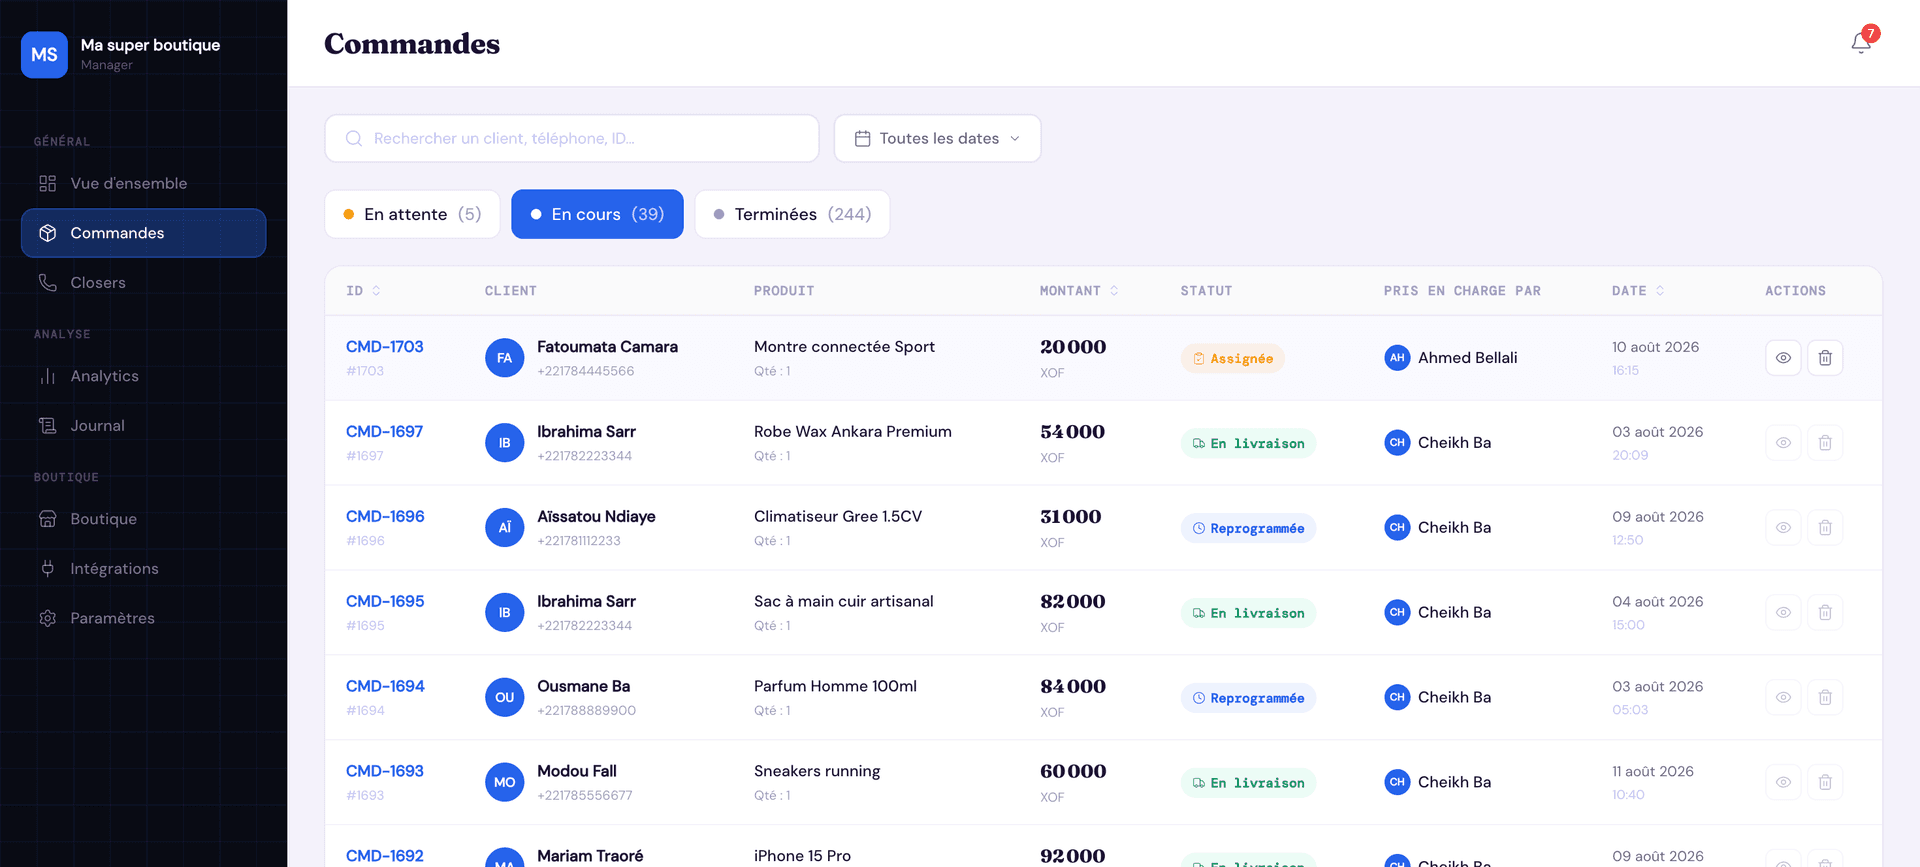The height and width of the screenshot is (867, 1920).
Task: Click Reprogrammée badge for CMD-1696
Action: tap(1248, 529)
